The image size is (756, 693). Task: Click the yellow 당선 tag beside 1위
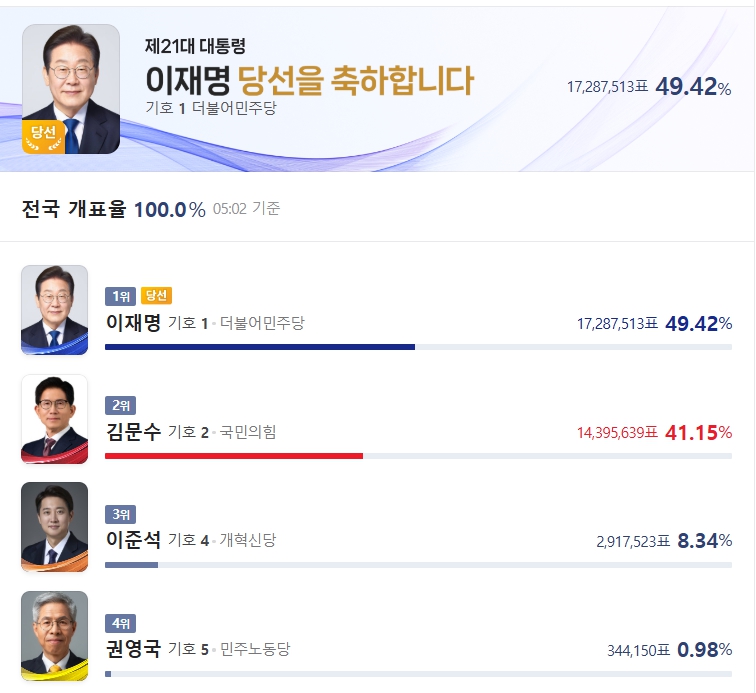(156, 296)
